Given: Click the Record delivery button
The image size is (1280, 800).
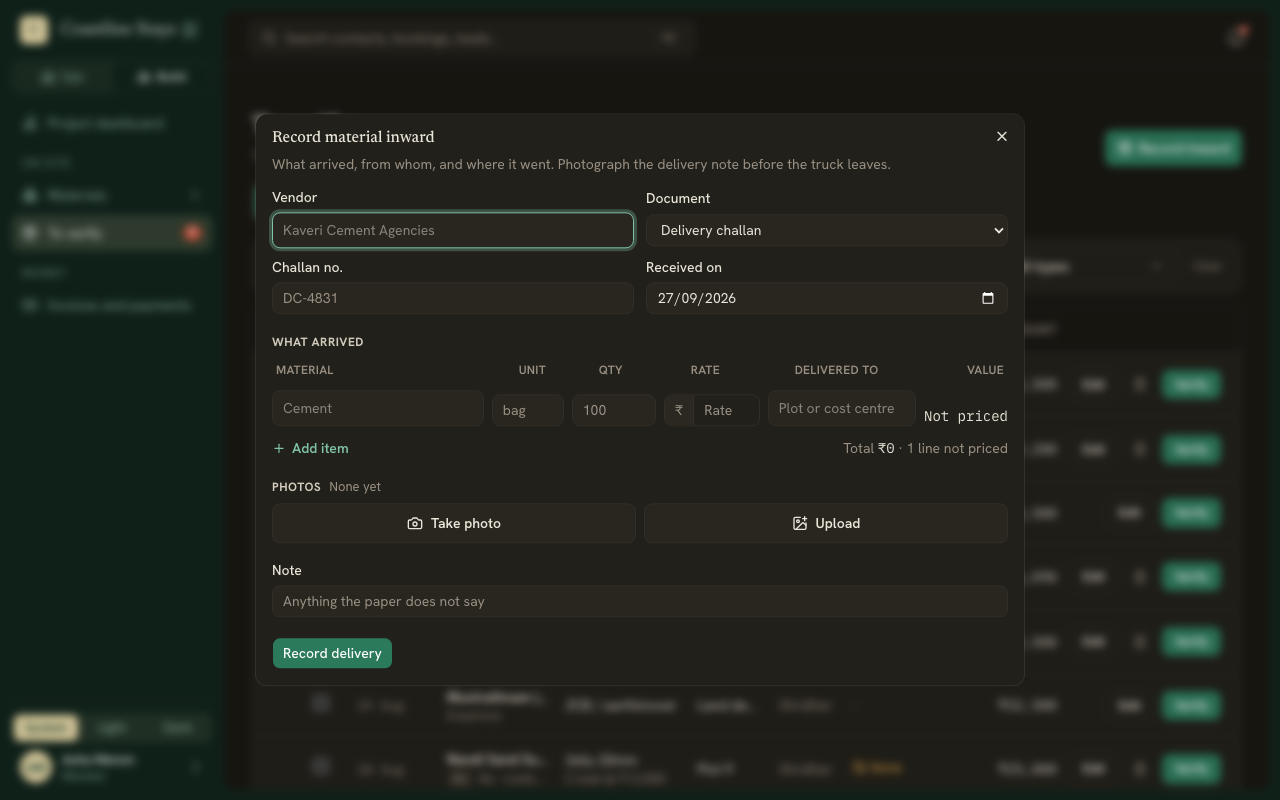Looking at the screenshot, I should (332, 653).
